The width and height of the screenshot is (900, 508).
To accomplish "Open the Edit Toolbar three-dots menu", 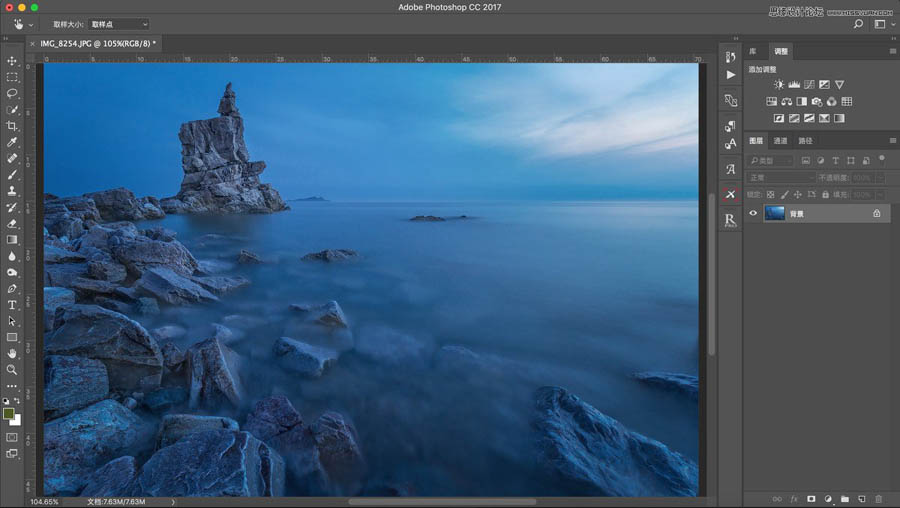I will click(11, 386).
